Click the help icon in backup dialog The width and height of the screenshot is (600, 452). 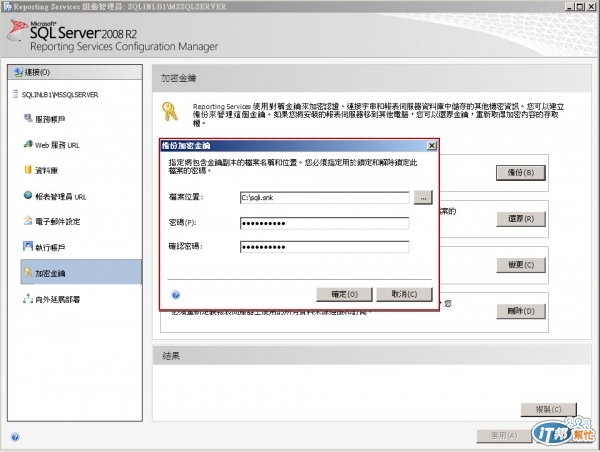[176, 295]
